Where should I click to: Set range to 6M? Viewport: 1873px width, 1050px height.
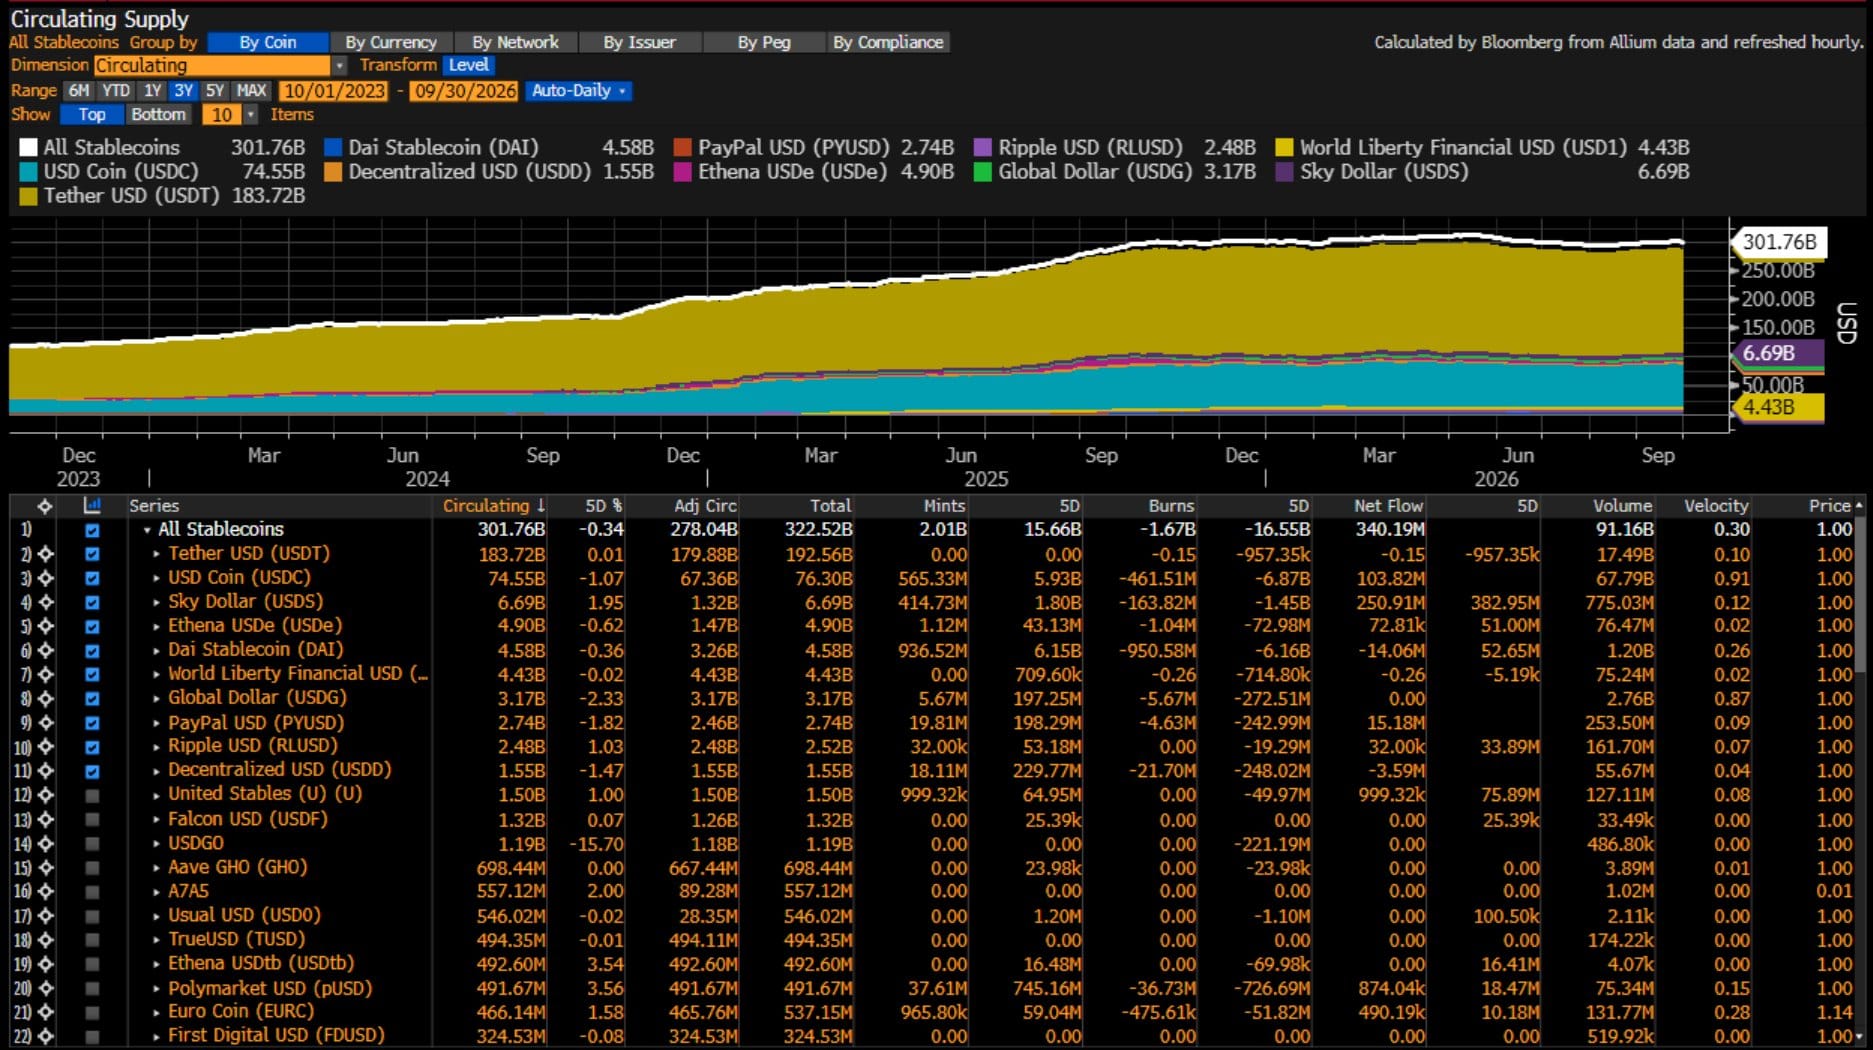(79, 90)
